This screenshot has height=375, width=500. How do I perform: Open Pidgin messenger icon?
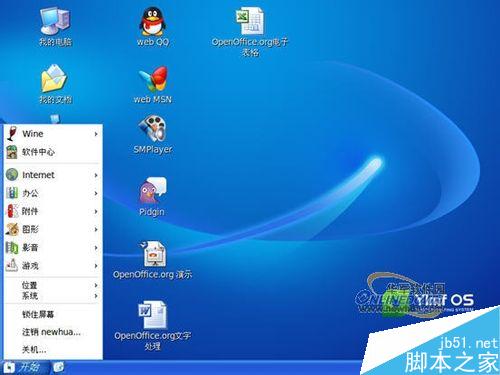[x=152, y=190]
